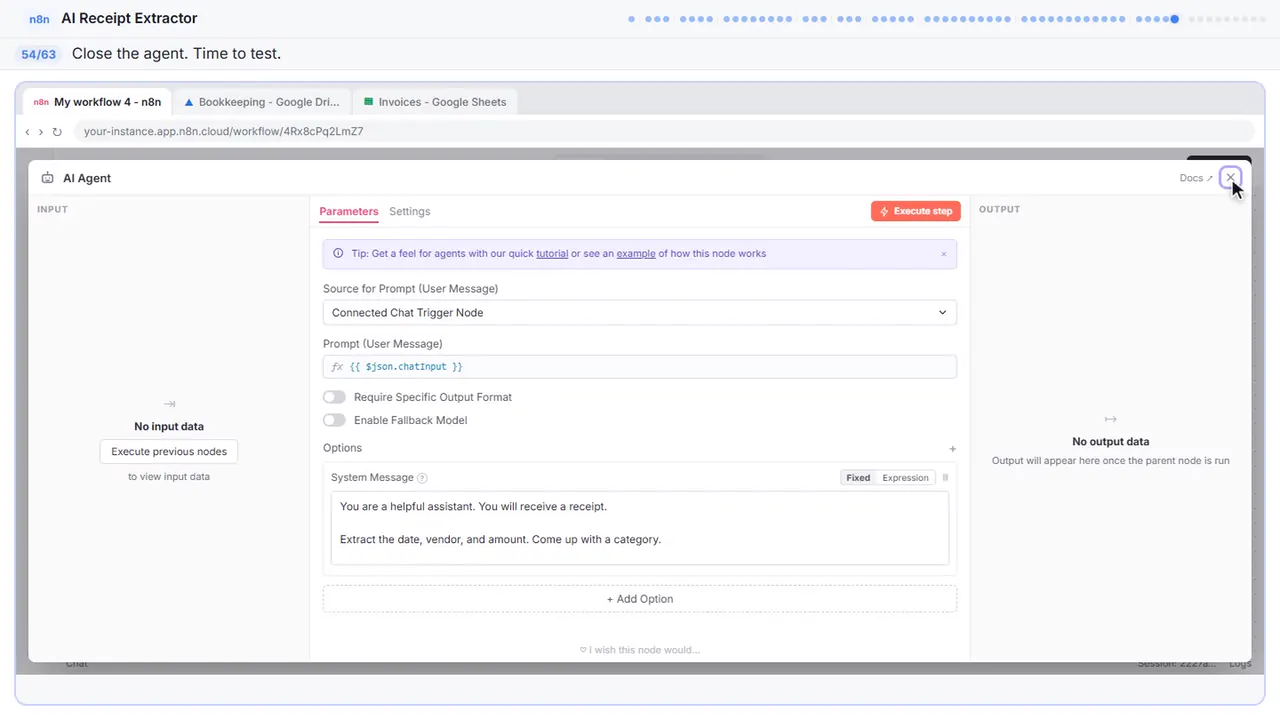The image size is (1280, 720).
Task: Click the fx expression icon in Prompt field
Action: point(337,367)
